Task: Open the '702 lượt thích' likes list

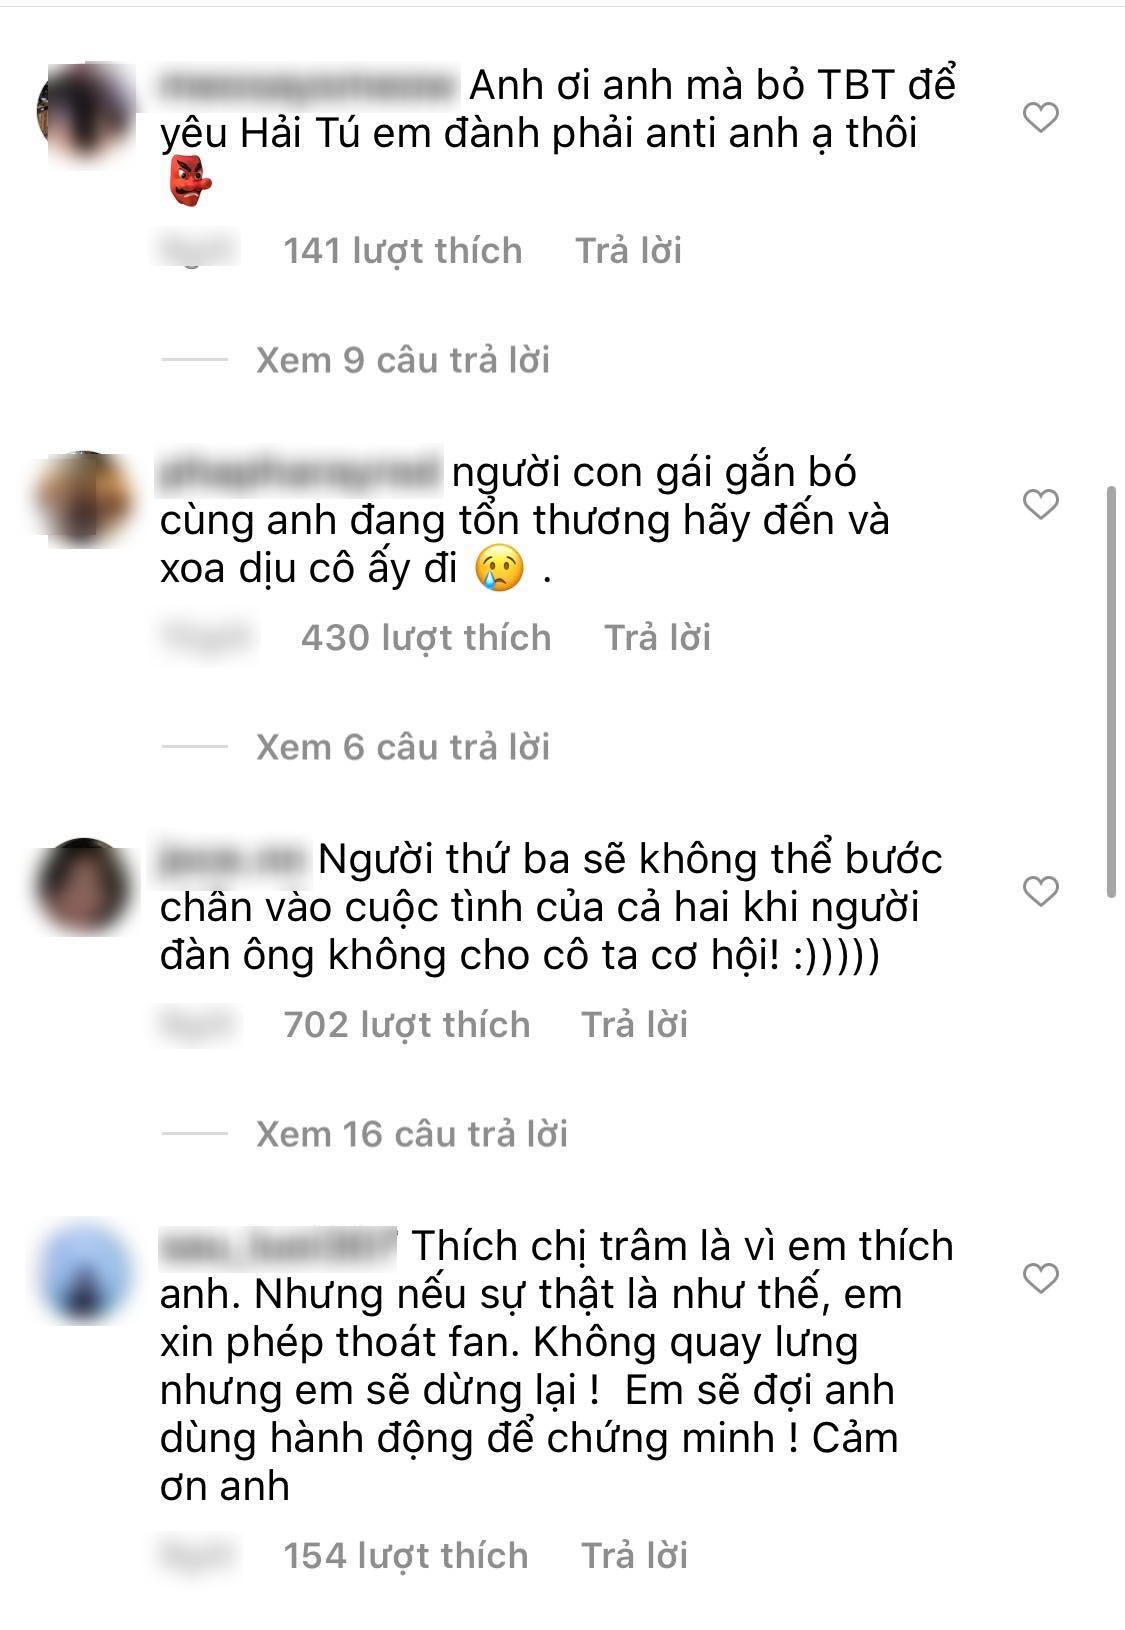Action: (407, 1025)
